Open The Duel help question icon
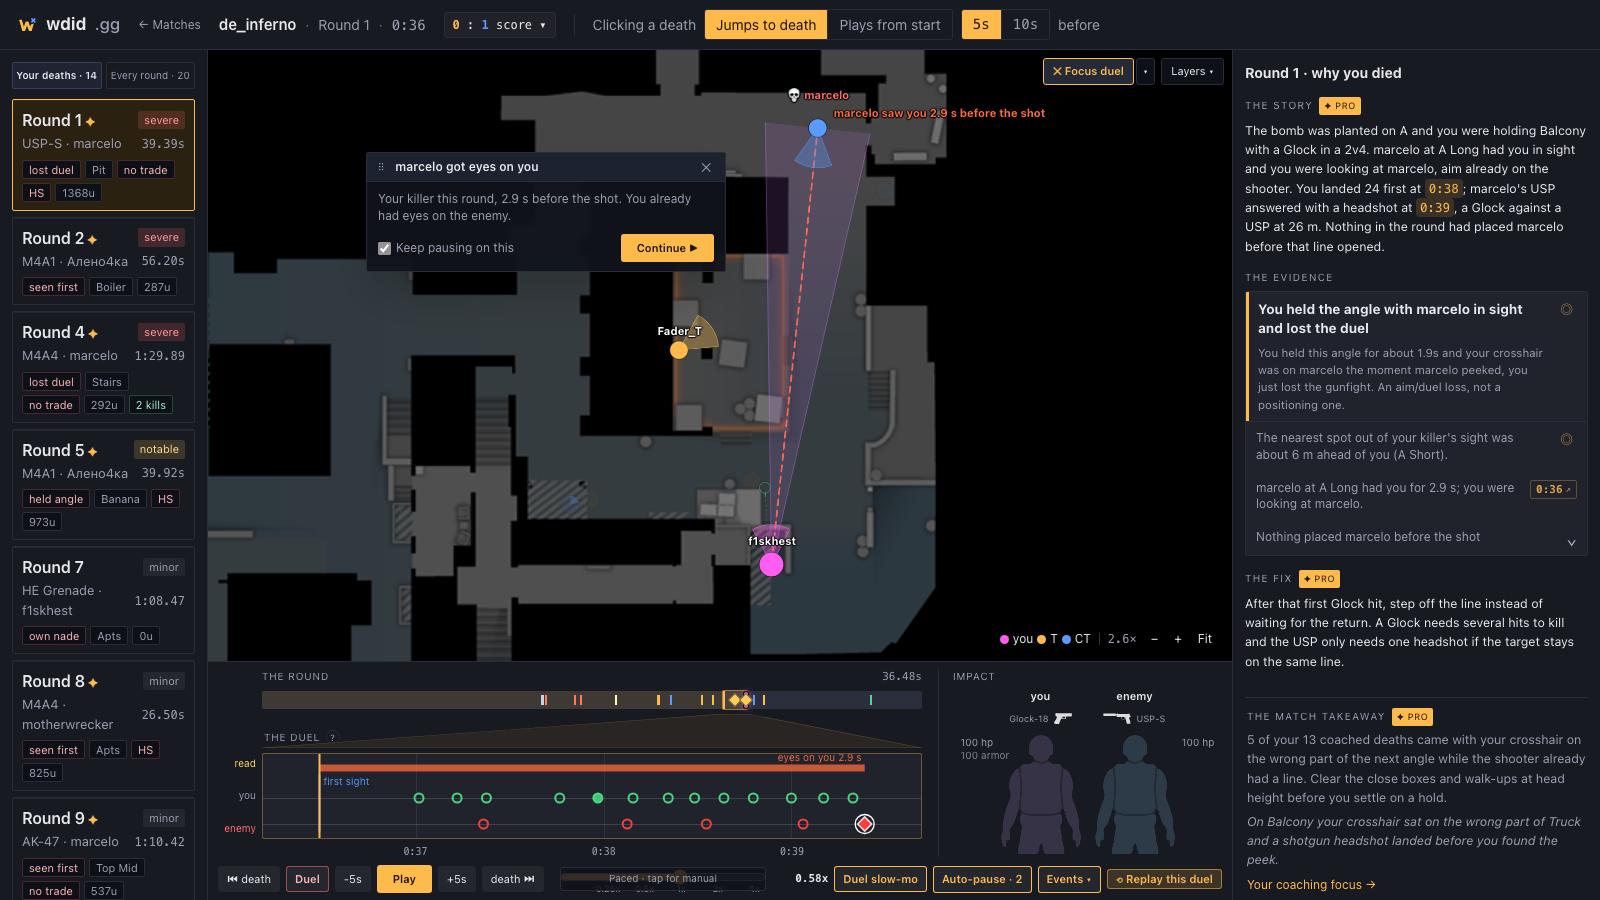This screenshot has width=1600, height=900. pos(333,738)
